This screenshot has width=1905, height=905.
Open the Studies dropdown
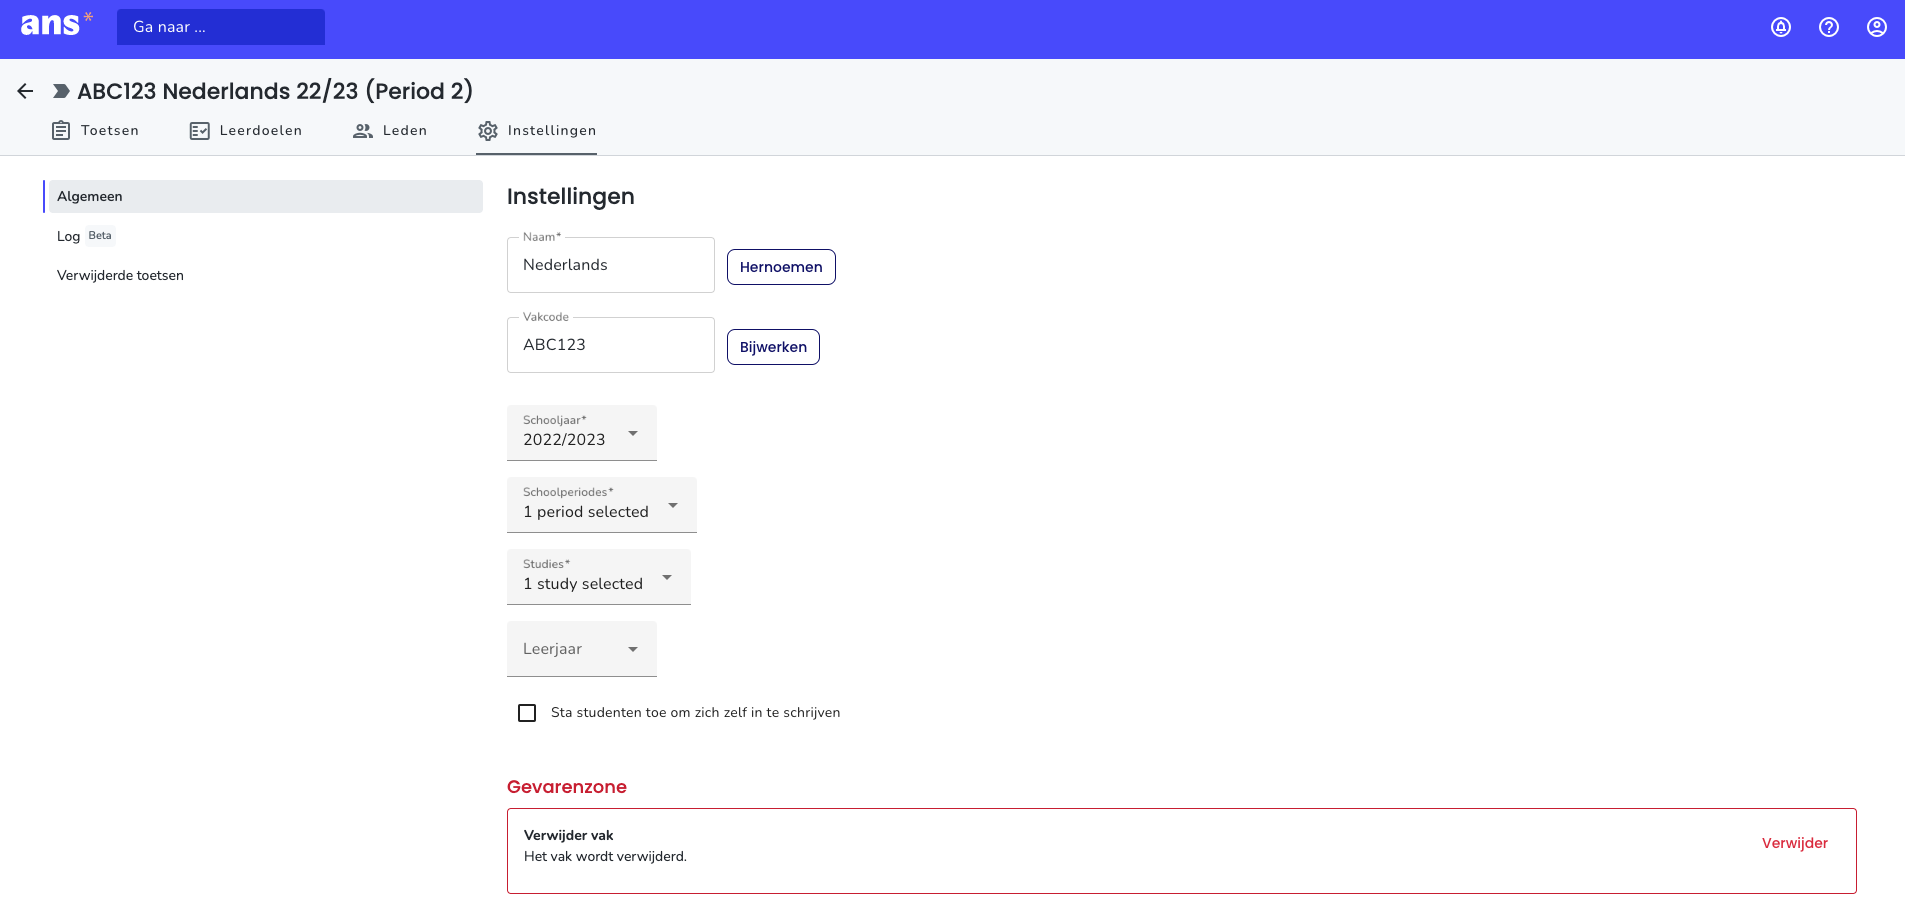point(599,577)
